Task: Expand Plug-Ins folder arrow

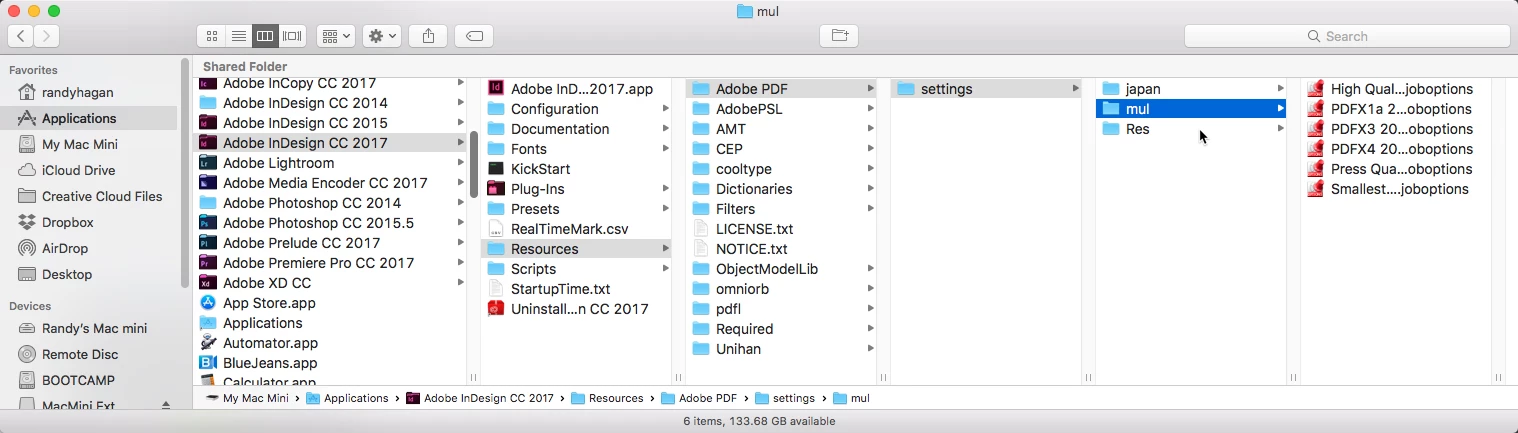Action: click(665, 189)
